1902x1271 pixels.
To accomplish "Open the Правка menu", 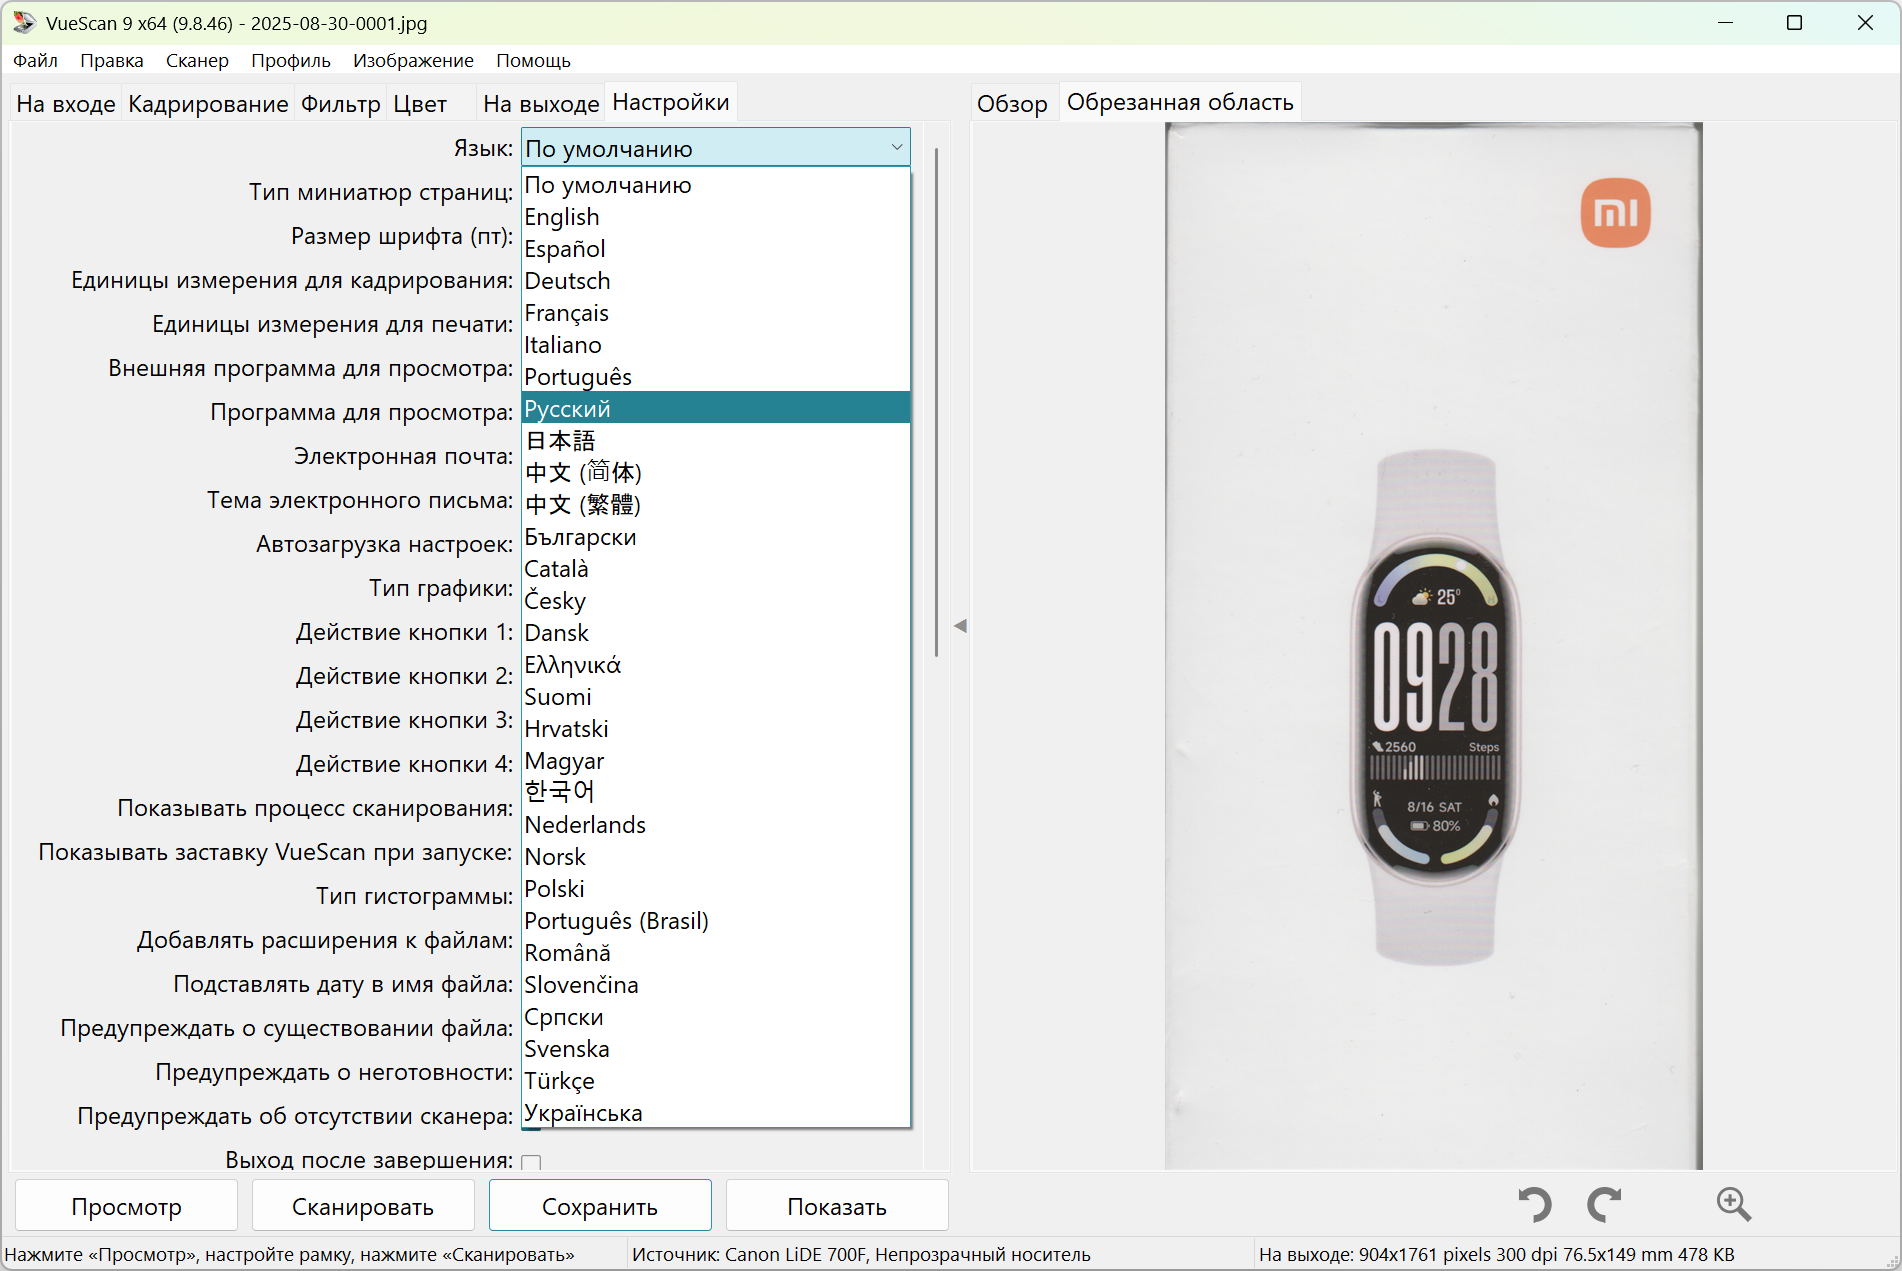I will 112,60.
